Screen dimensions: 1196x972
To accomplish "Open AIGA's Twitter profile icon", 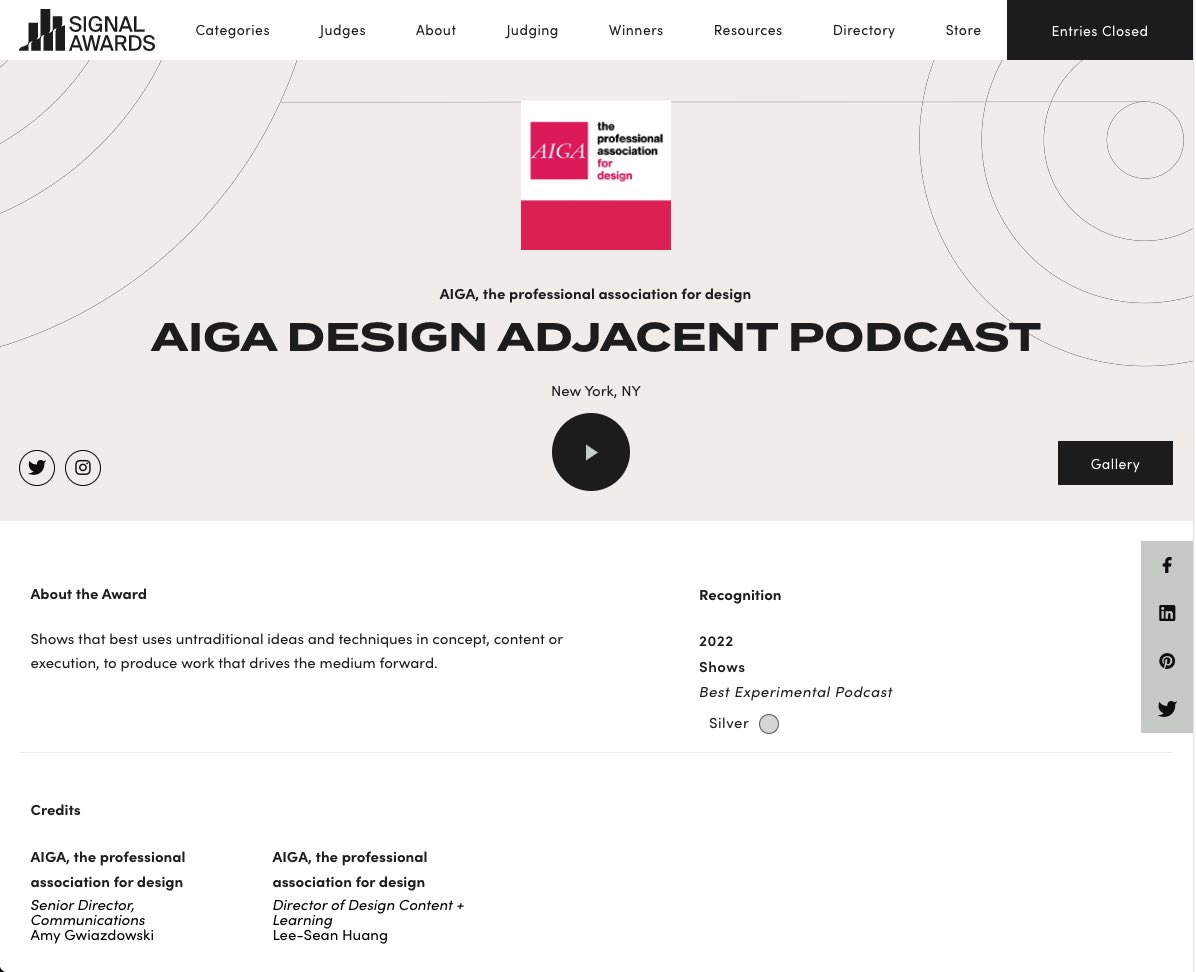I will pyautogui.click(x=37, y=468).
